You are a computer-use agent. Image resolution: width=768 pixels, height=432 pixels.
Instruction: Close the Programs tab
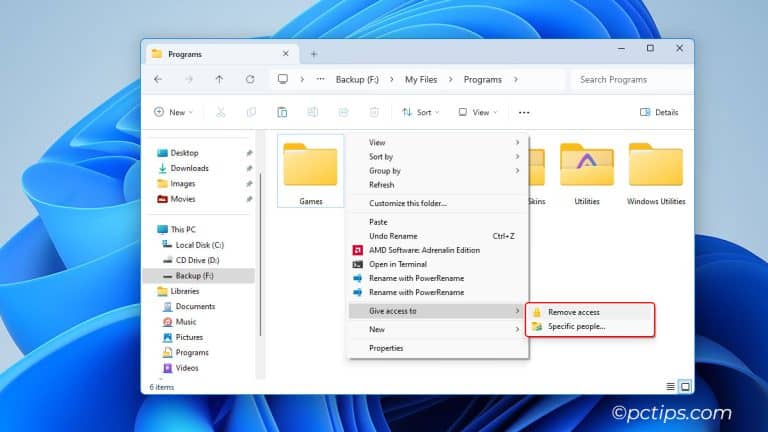coord(286,53)
